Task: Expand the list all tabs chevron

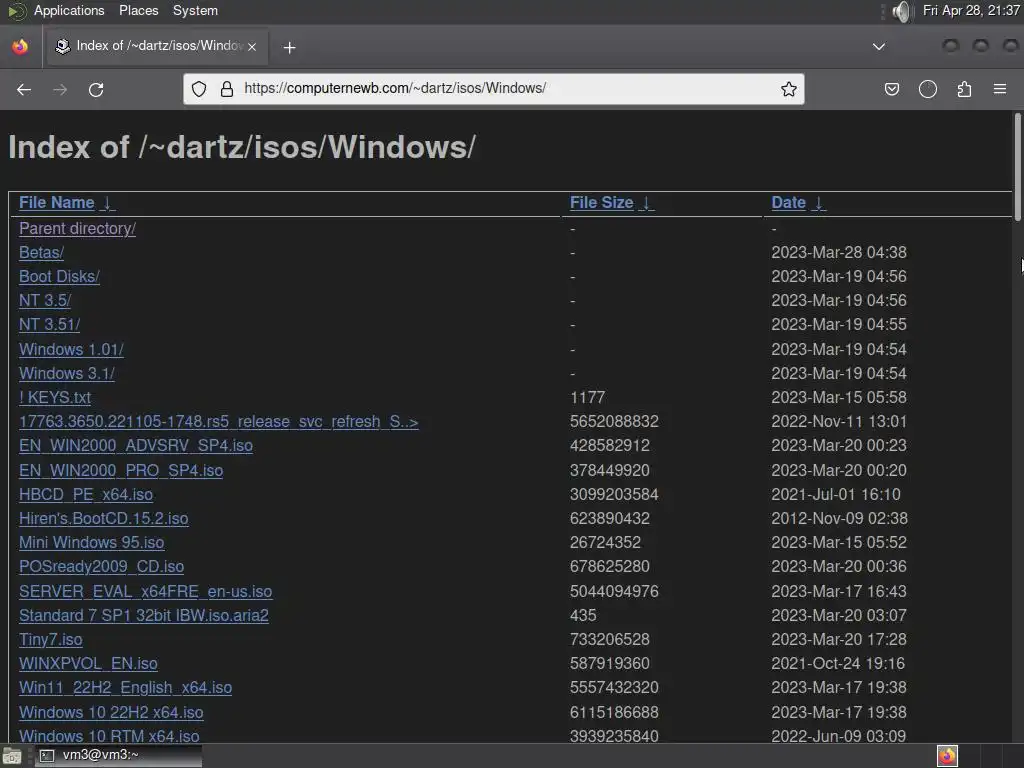Action: tap(879, 46)
